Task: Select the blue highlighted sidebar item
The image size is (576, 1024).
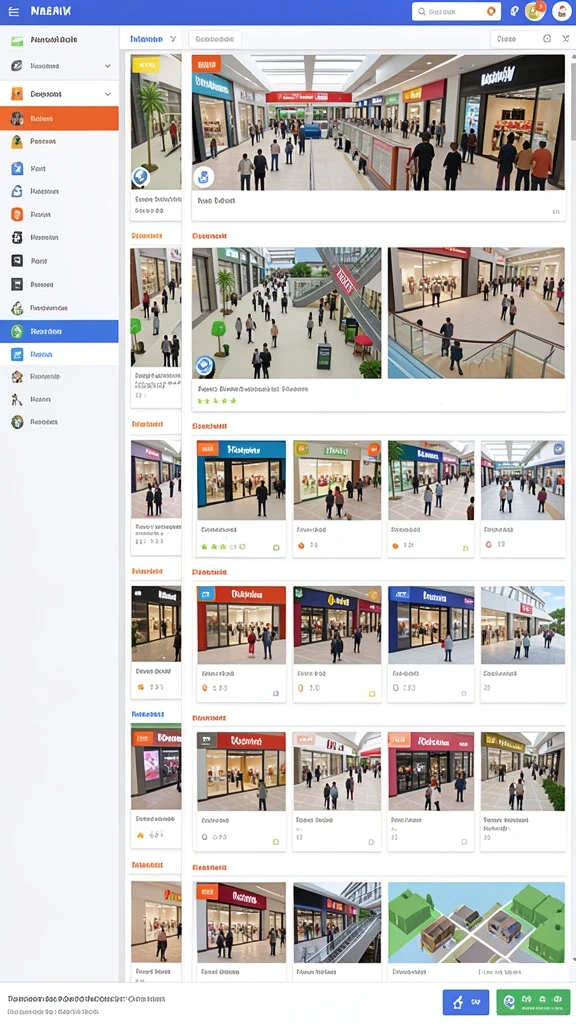Action: click(x=59, y=332)
